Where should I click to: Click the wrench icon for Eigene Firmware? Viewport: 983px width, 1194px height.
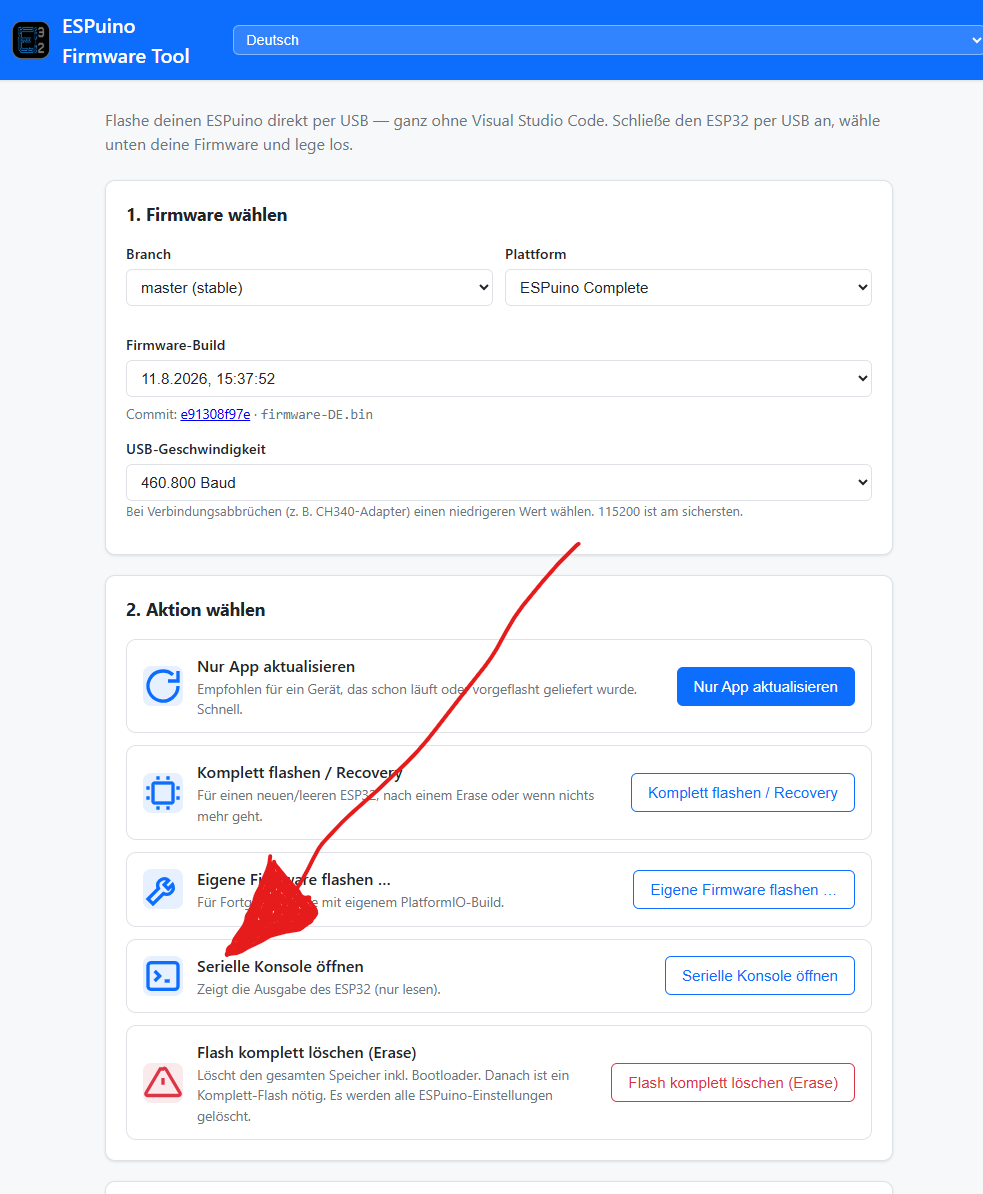pyautogui.click(x=163, y=889)
